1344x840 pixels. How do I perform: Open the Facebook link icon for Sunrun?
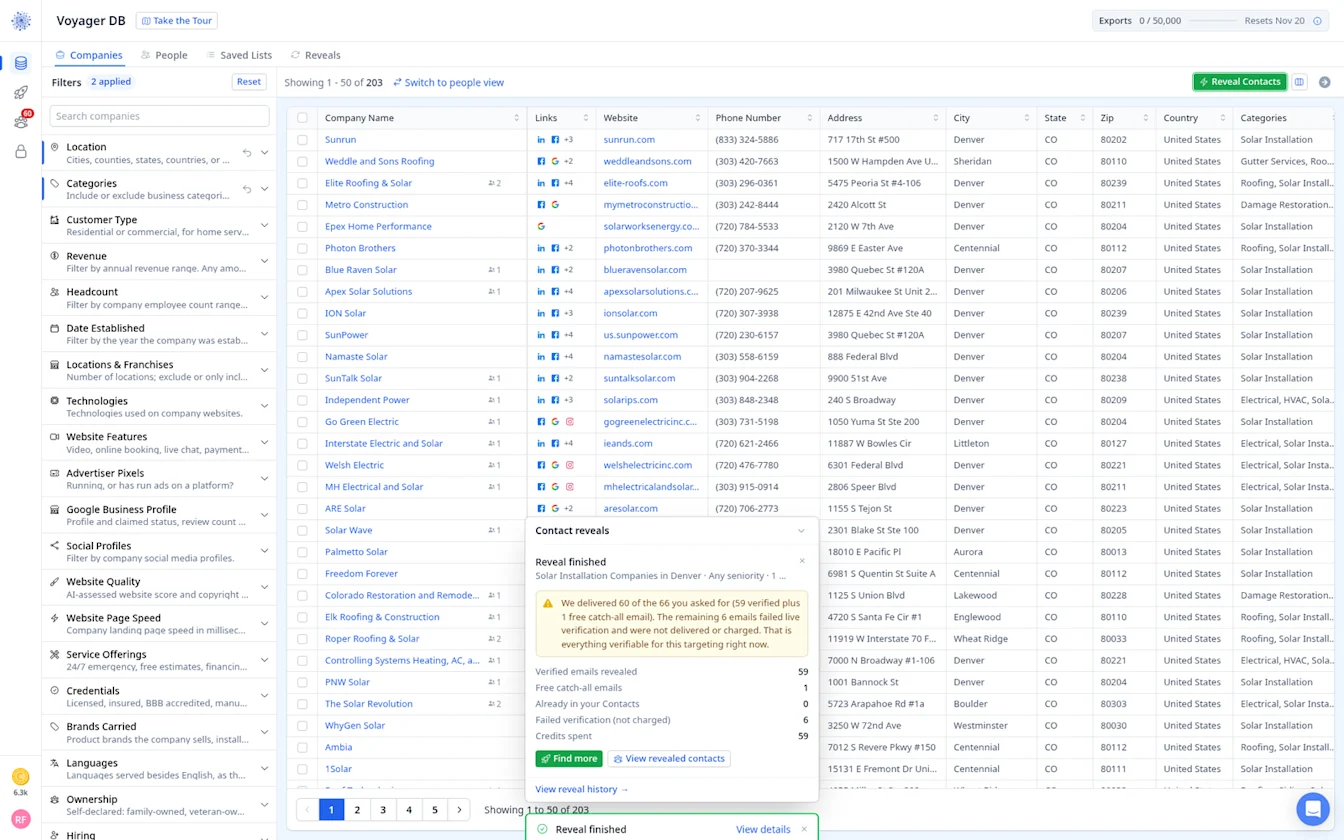pyautogui.click(x=555, y=140)
